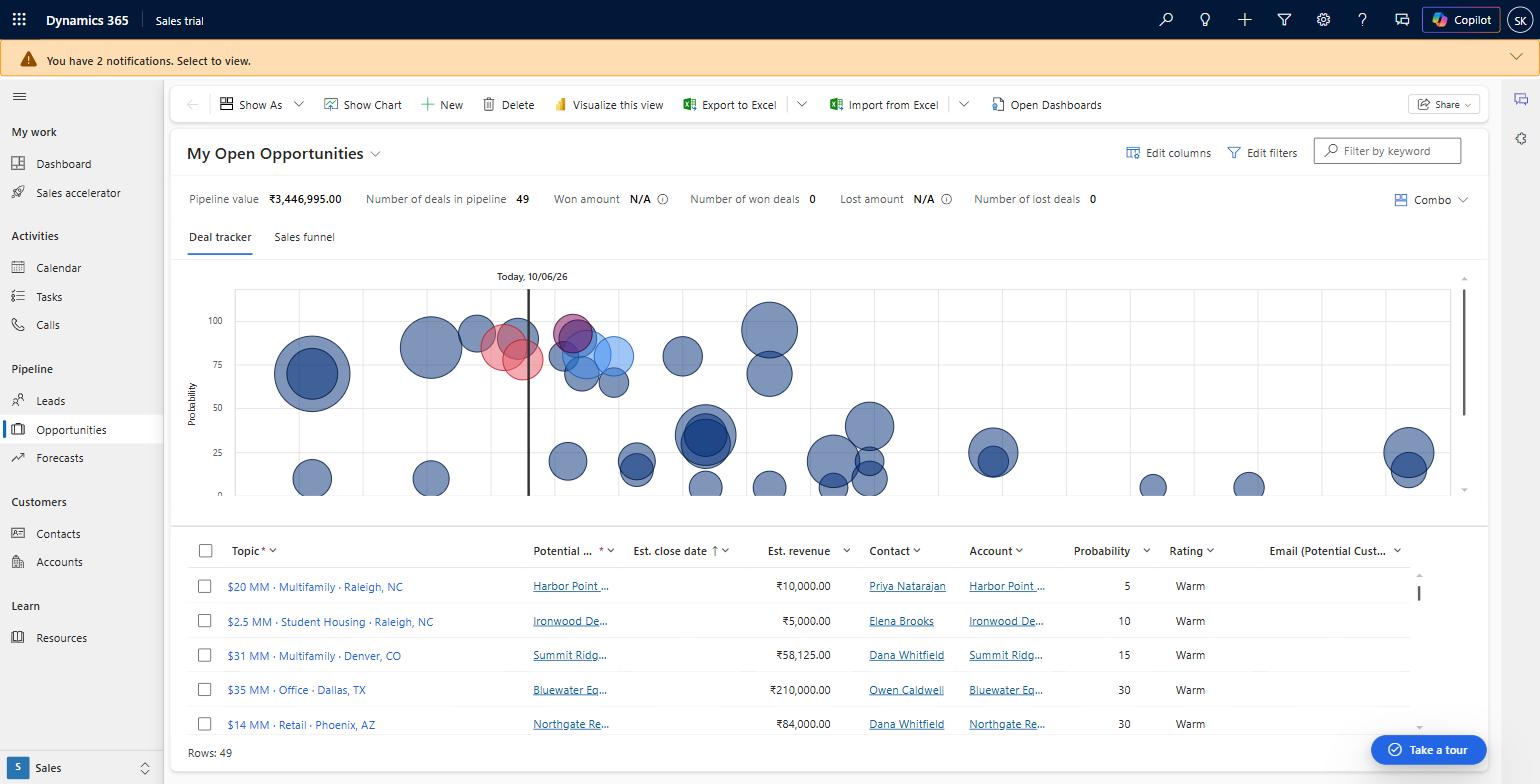1540x784 pixels.
Task: Check the $14 MM Retail Phoenix row
Action: [x=204, y=724]
